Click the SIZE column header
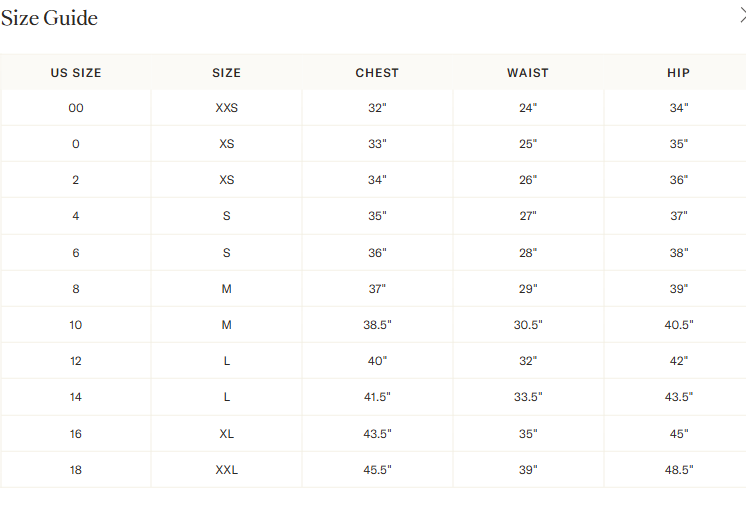The width and height of the screenshot is (746, 509). pyautogui.click(x=226, y=73)
